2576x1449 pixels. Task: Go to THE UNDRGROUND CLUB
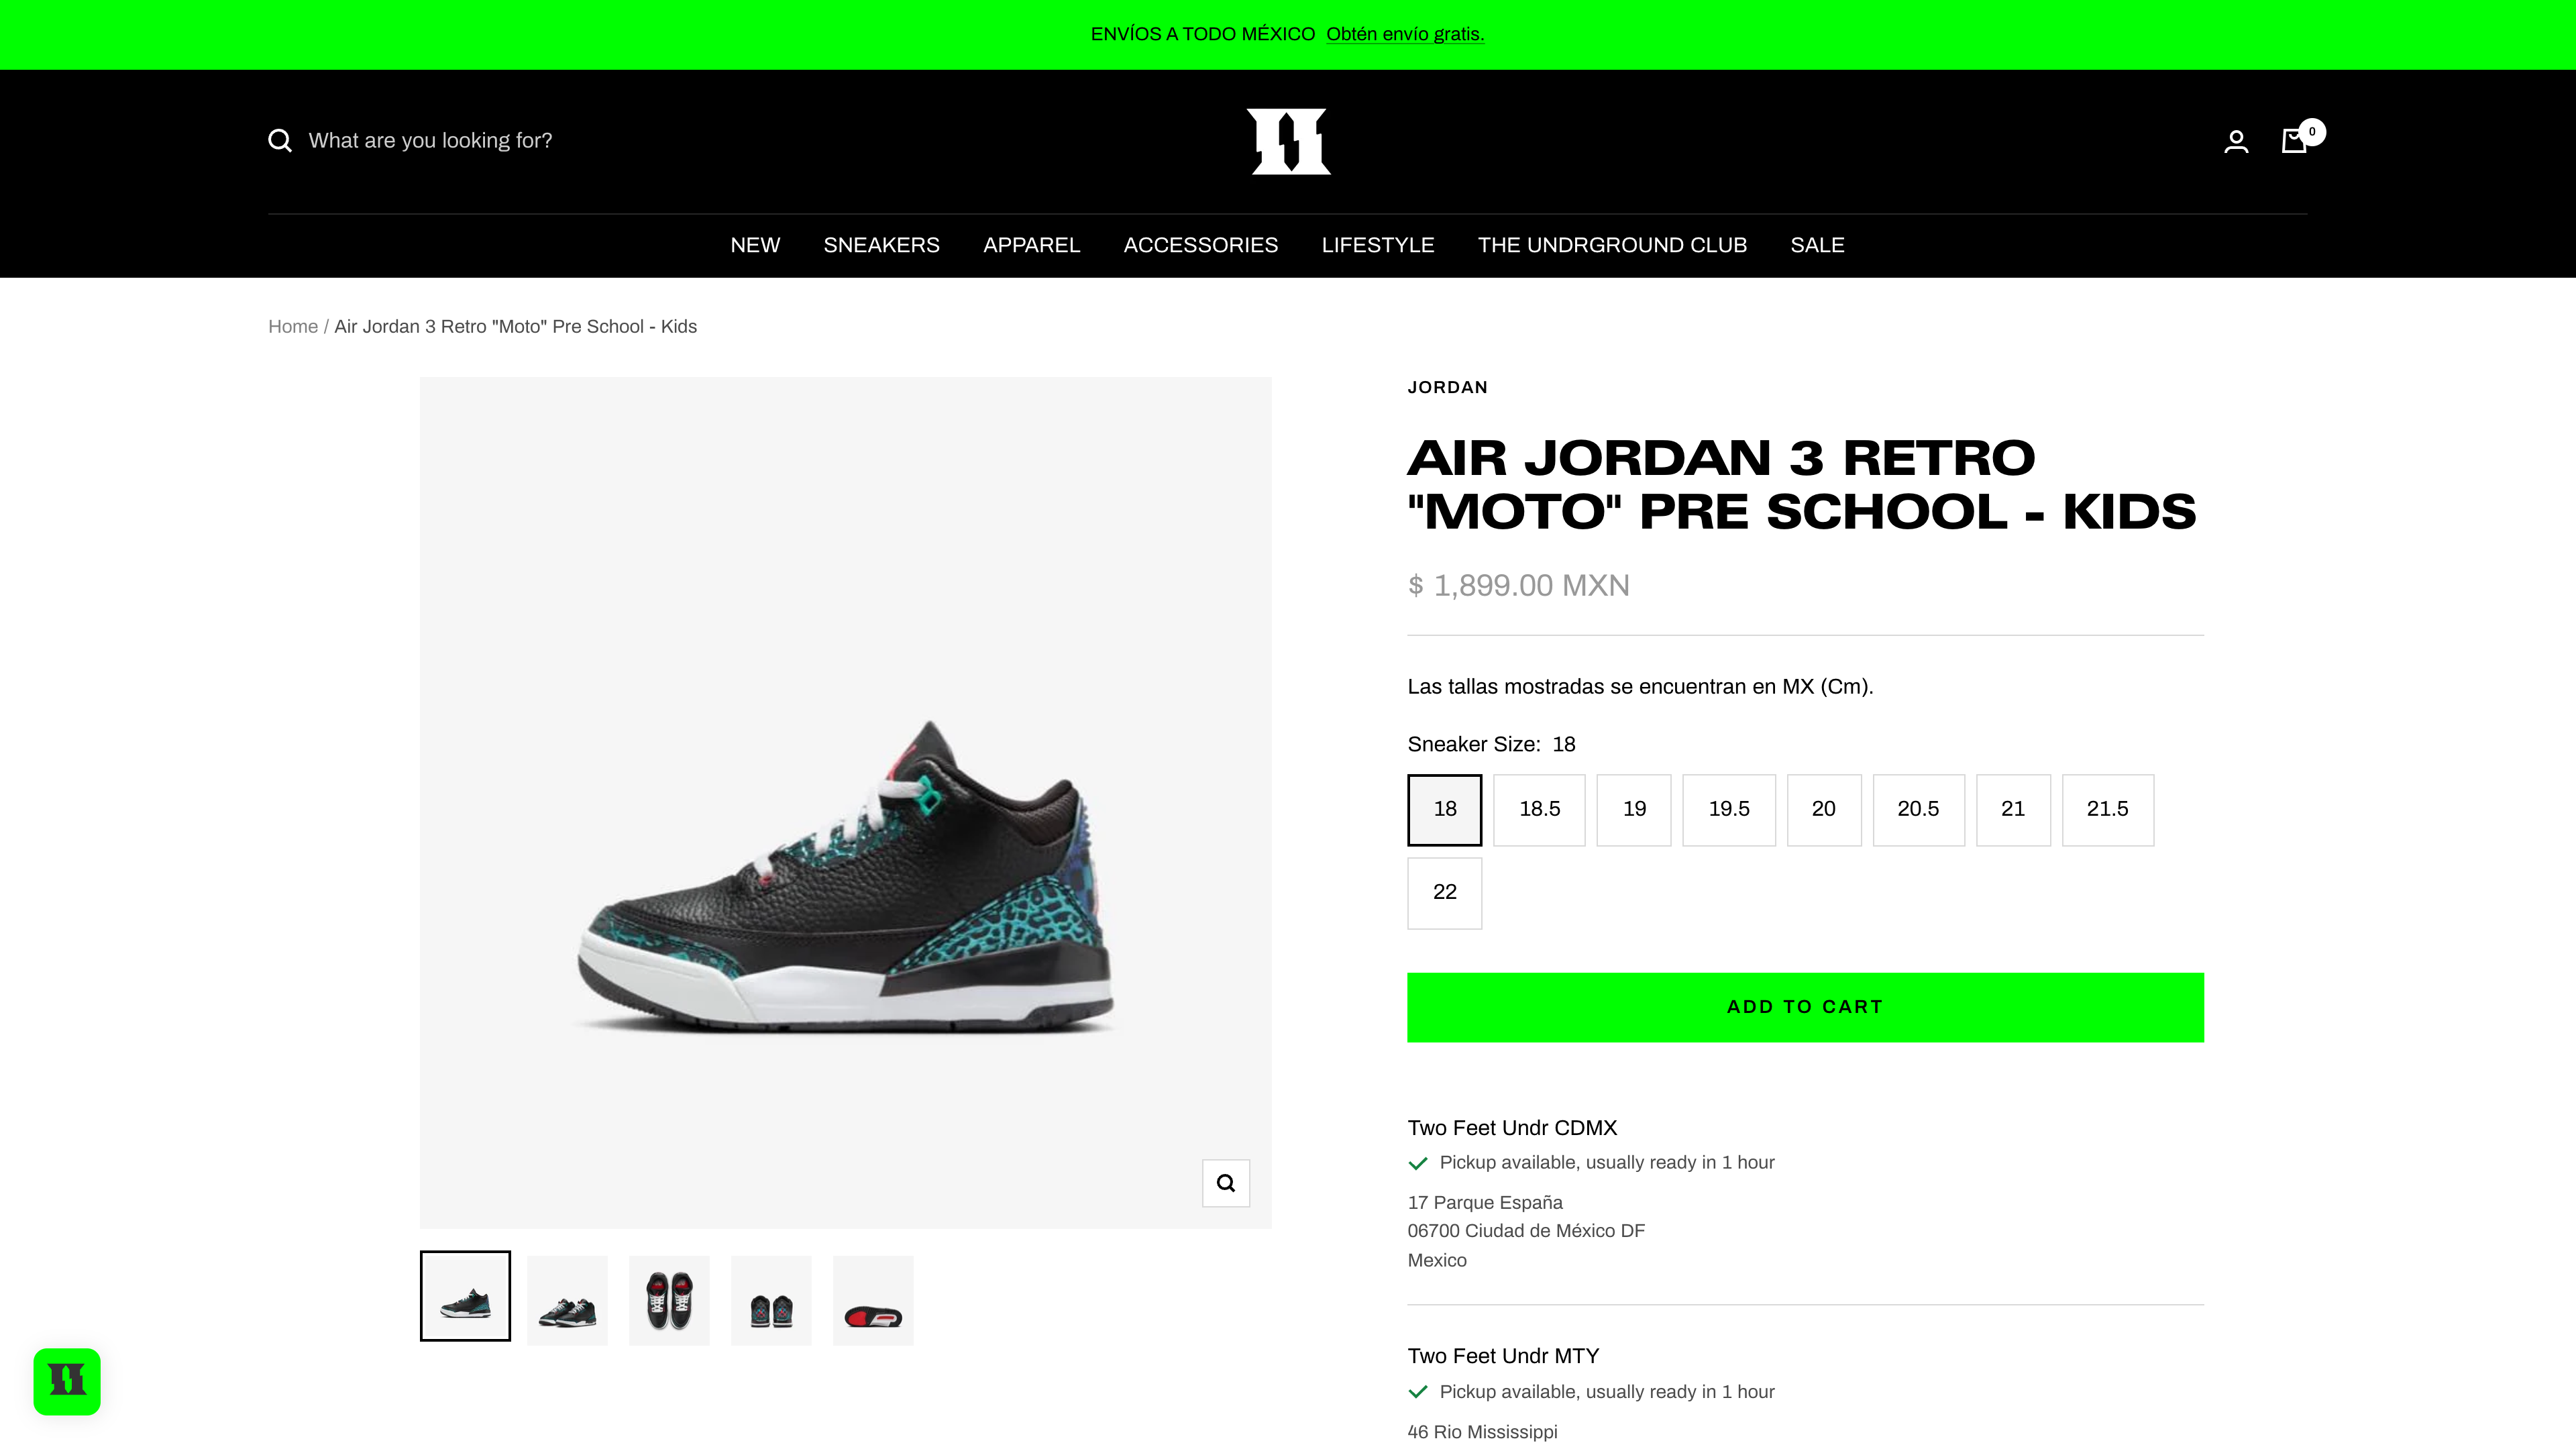click(x=1612, y=245)
